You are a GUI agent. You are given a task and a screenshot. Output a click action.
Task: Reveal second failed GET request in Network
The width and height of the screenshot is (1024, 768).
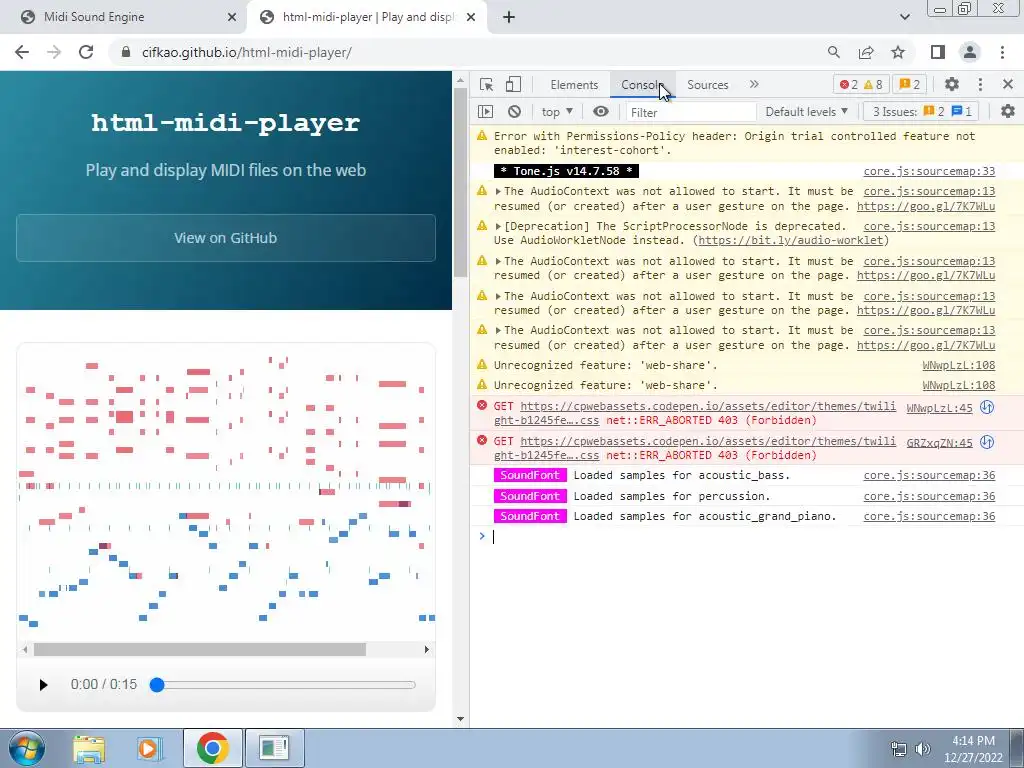[x=987, y=442]
